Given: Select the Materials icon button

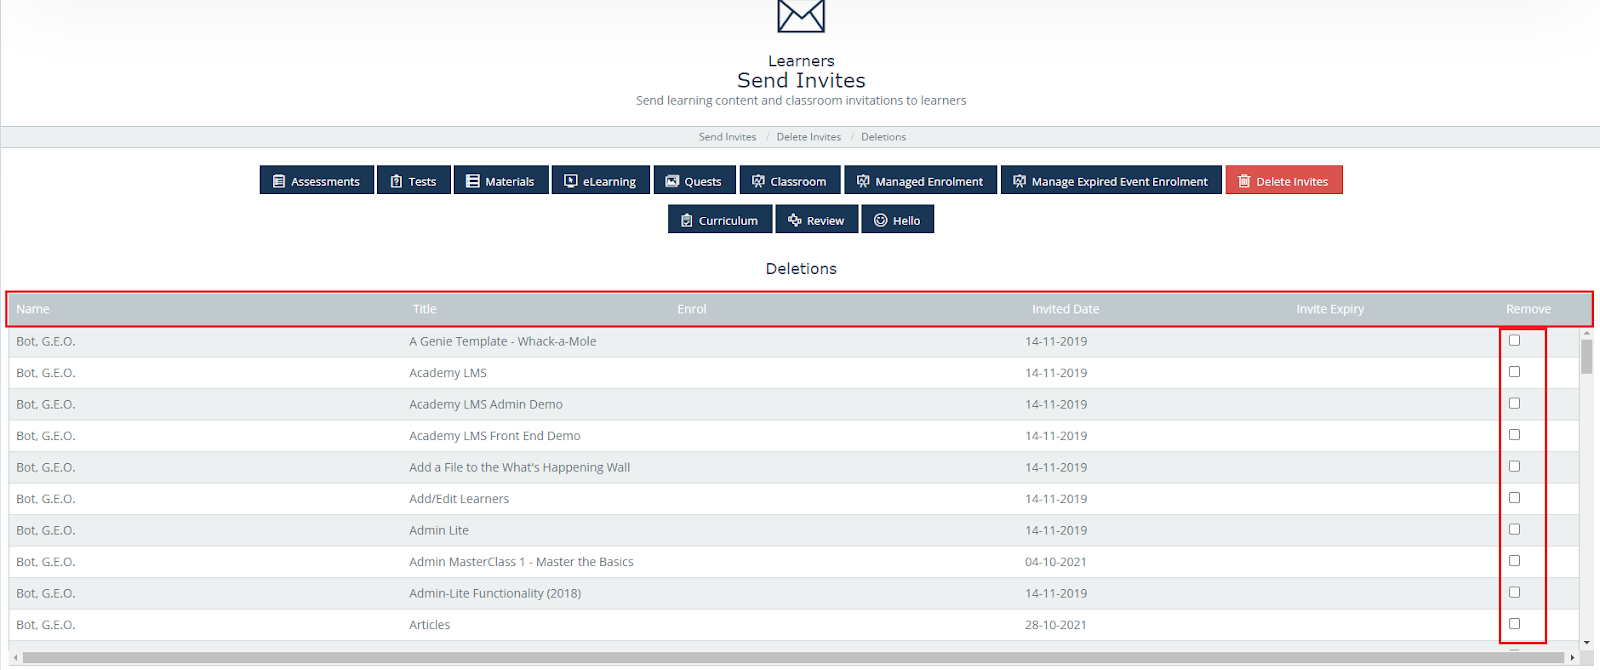Looking at the screenshot, I should click(473, 181).
